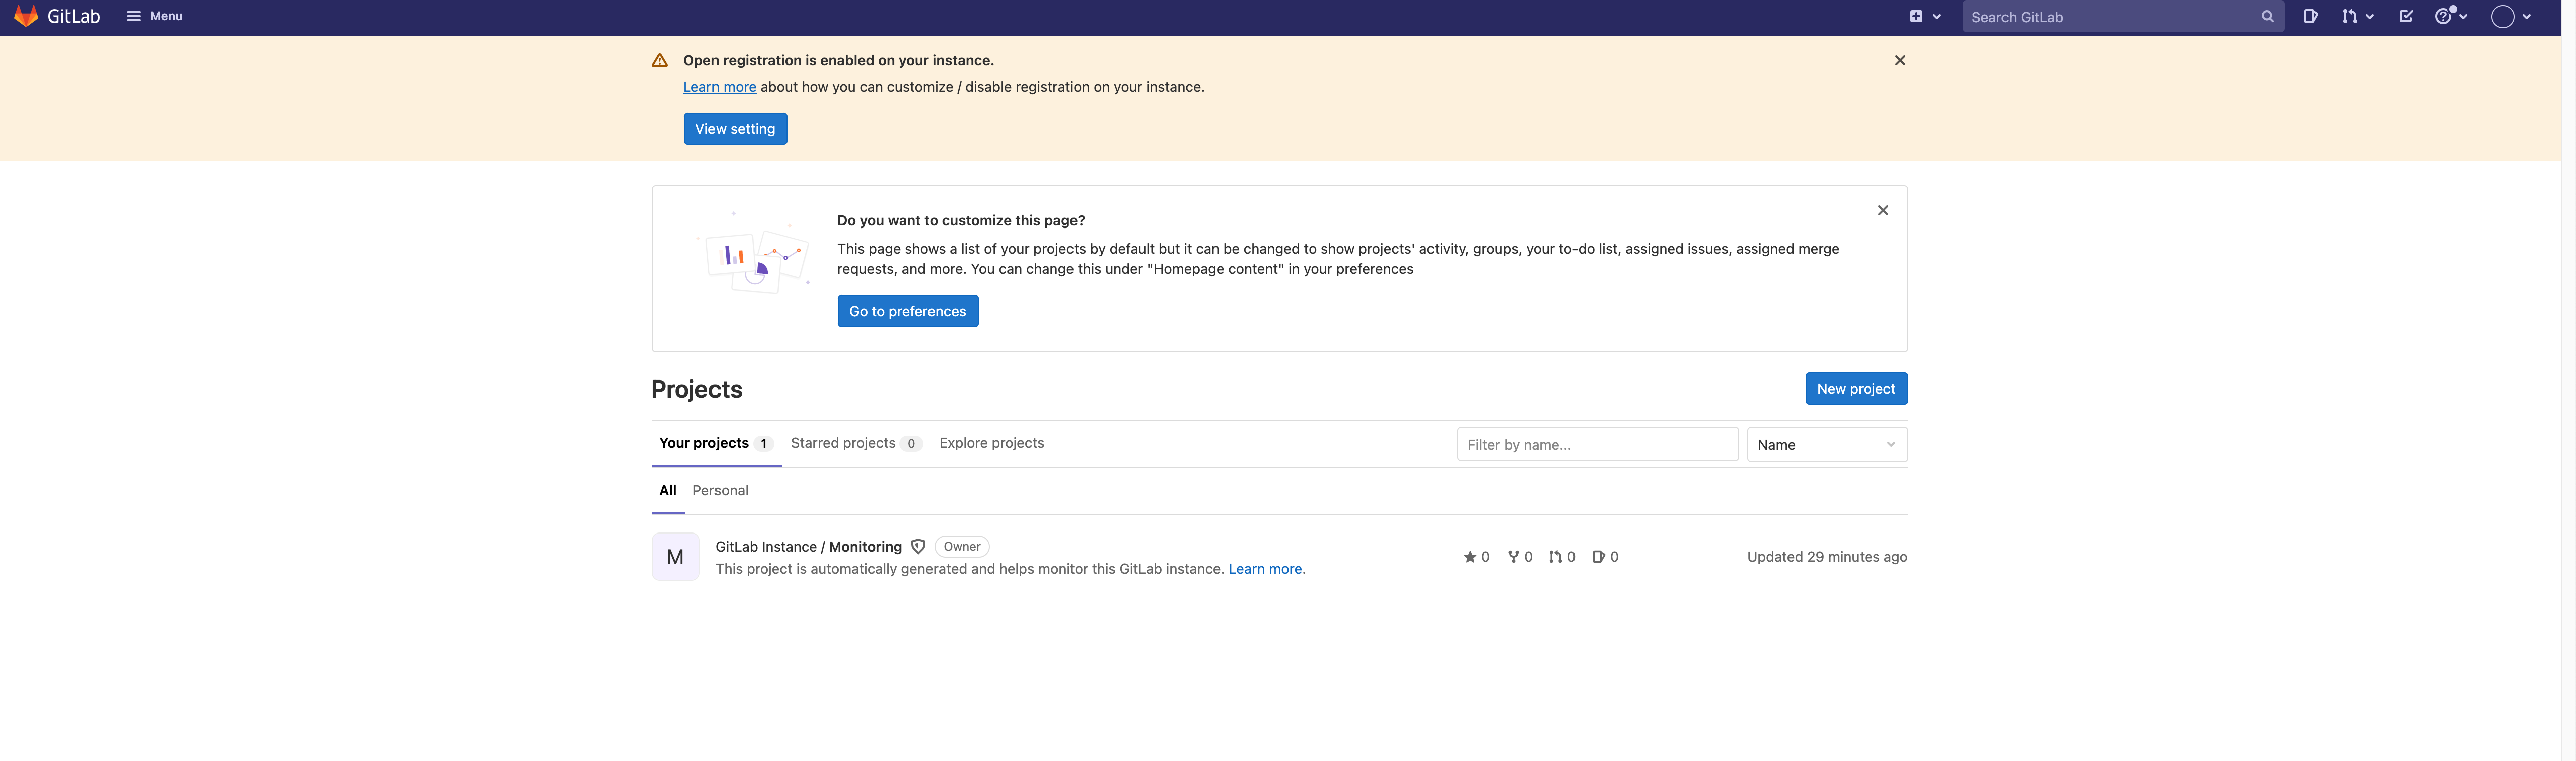The width and height of the screenshot is (2576, 761).
Task: Click the internal visibility shield icon
Action: [918, 547]
